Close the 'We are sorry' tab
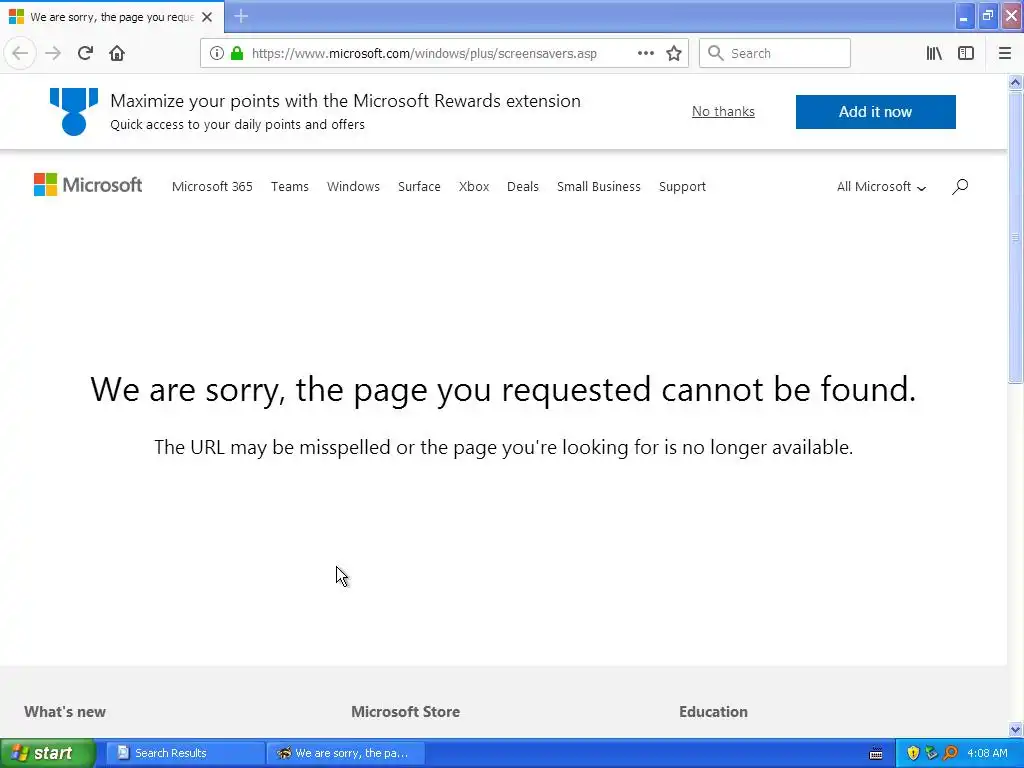The image size is (1024, 768). pyautogui.click(x=207, y=17)
